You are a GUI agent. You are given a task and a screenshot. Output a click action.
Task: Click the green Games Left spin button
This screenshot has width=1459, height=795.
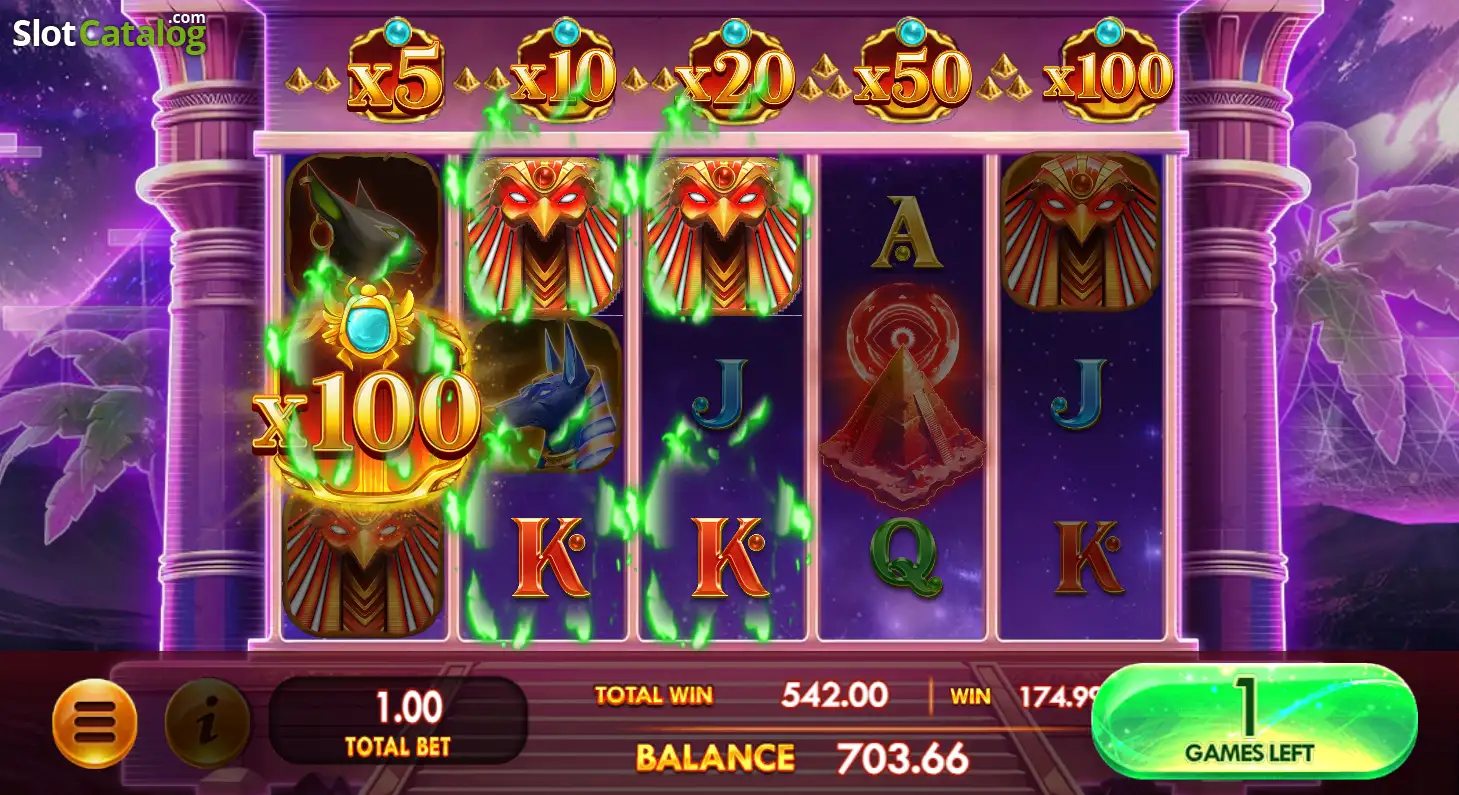1254,721
